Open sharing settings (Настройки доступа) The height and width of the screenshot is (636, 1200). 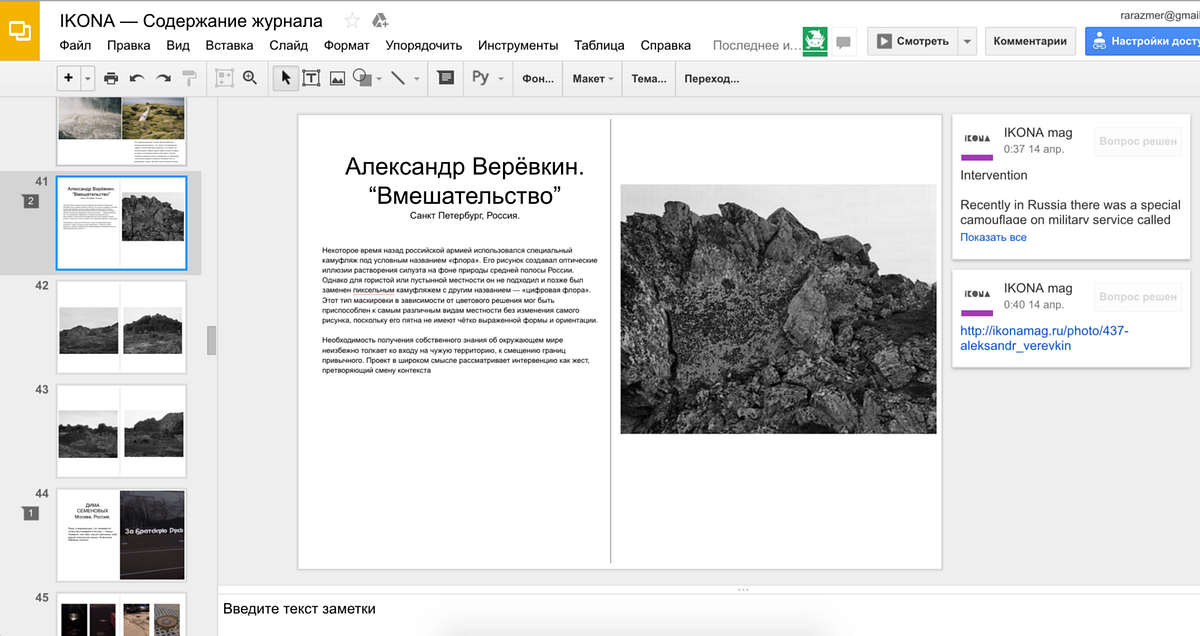pos(1144,42)
